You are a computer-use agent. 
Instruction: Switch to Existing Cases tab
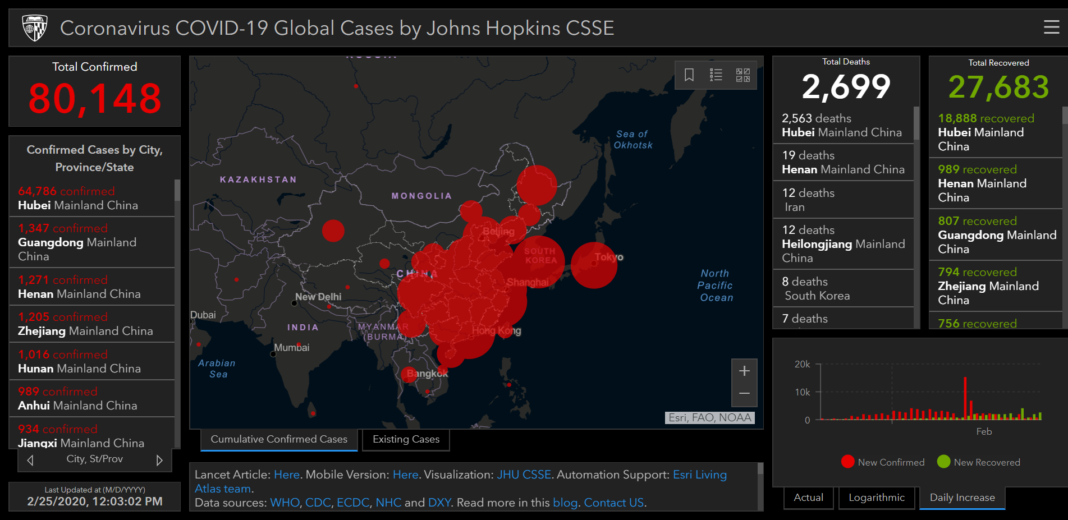point(406,440)
